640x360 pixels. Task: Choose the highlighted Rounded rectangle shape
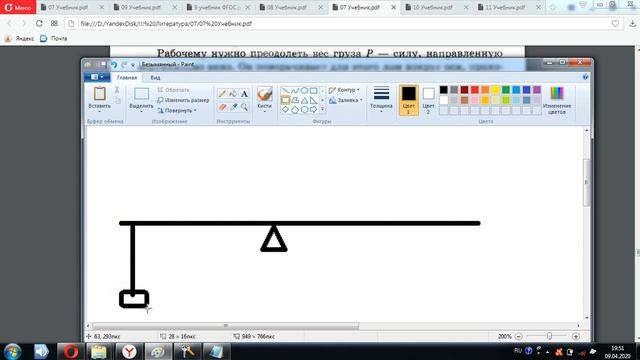(285, 100)
